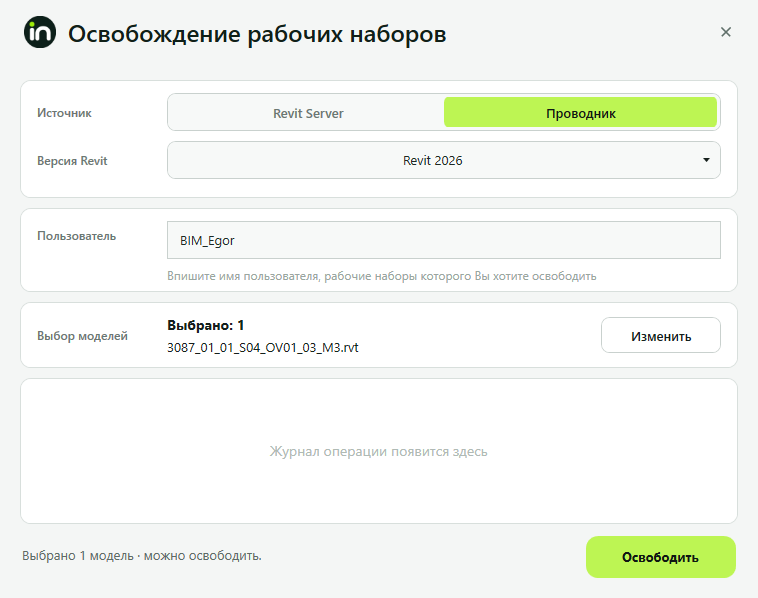Click the Пользователь label
Viewport: 758px width, 598px height.
pyautogui.click(x=76, y=236)
